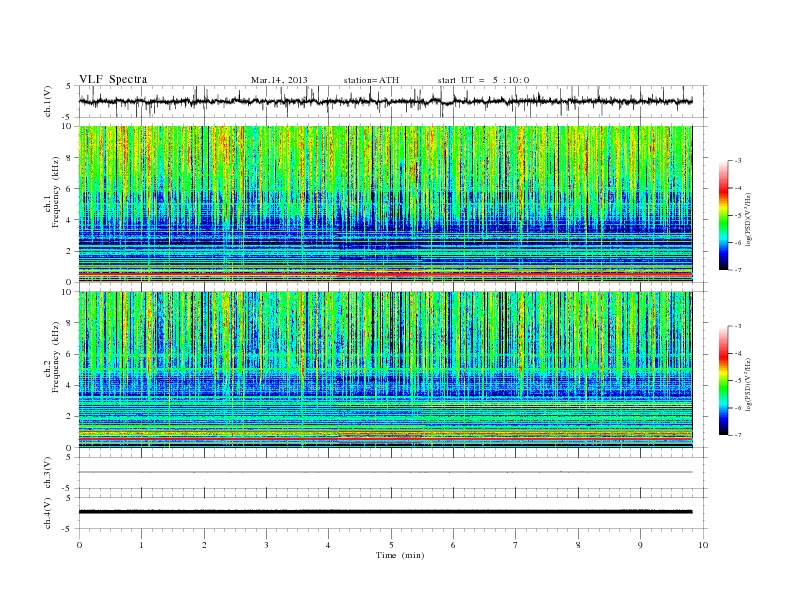Click the '8' kHz tick on ch.1 frequency axis
Viewport: 792px width, 612px height.
[69, 158]
